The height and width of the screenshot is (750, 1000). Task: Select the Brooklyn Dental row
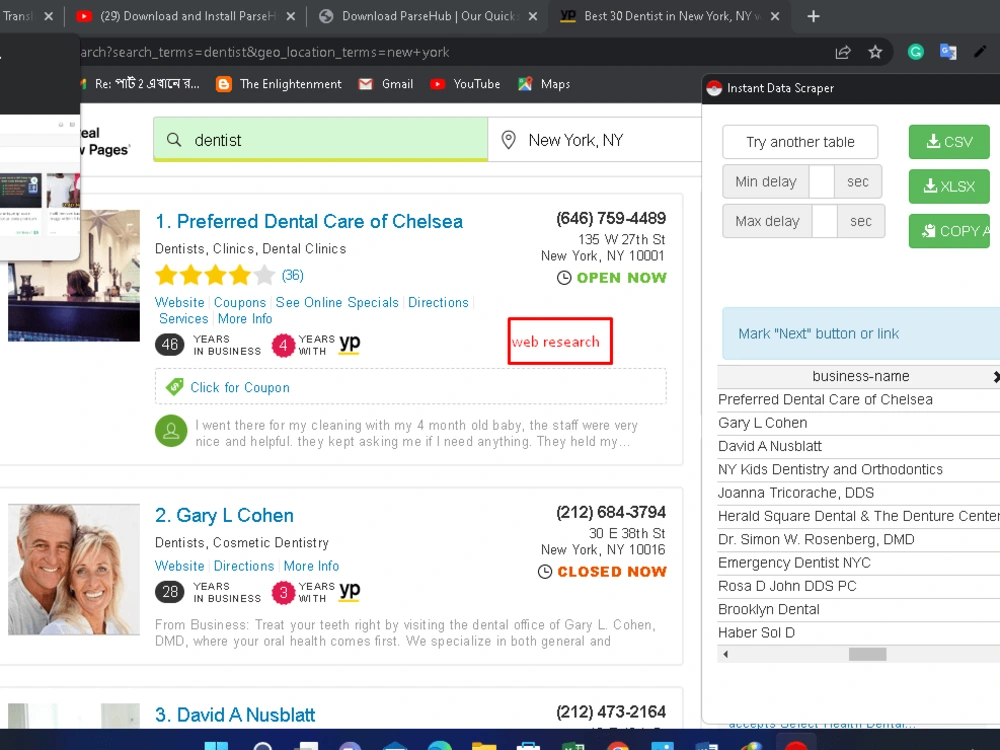pos(858,609)
